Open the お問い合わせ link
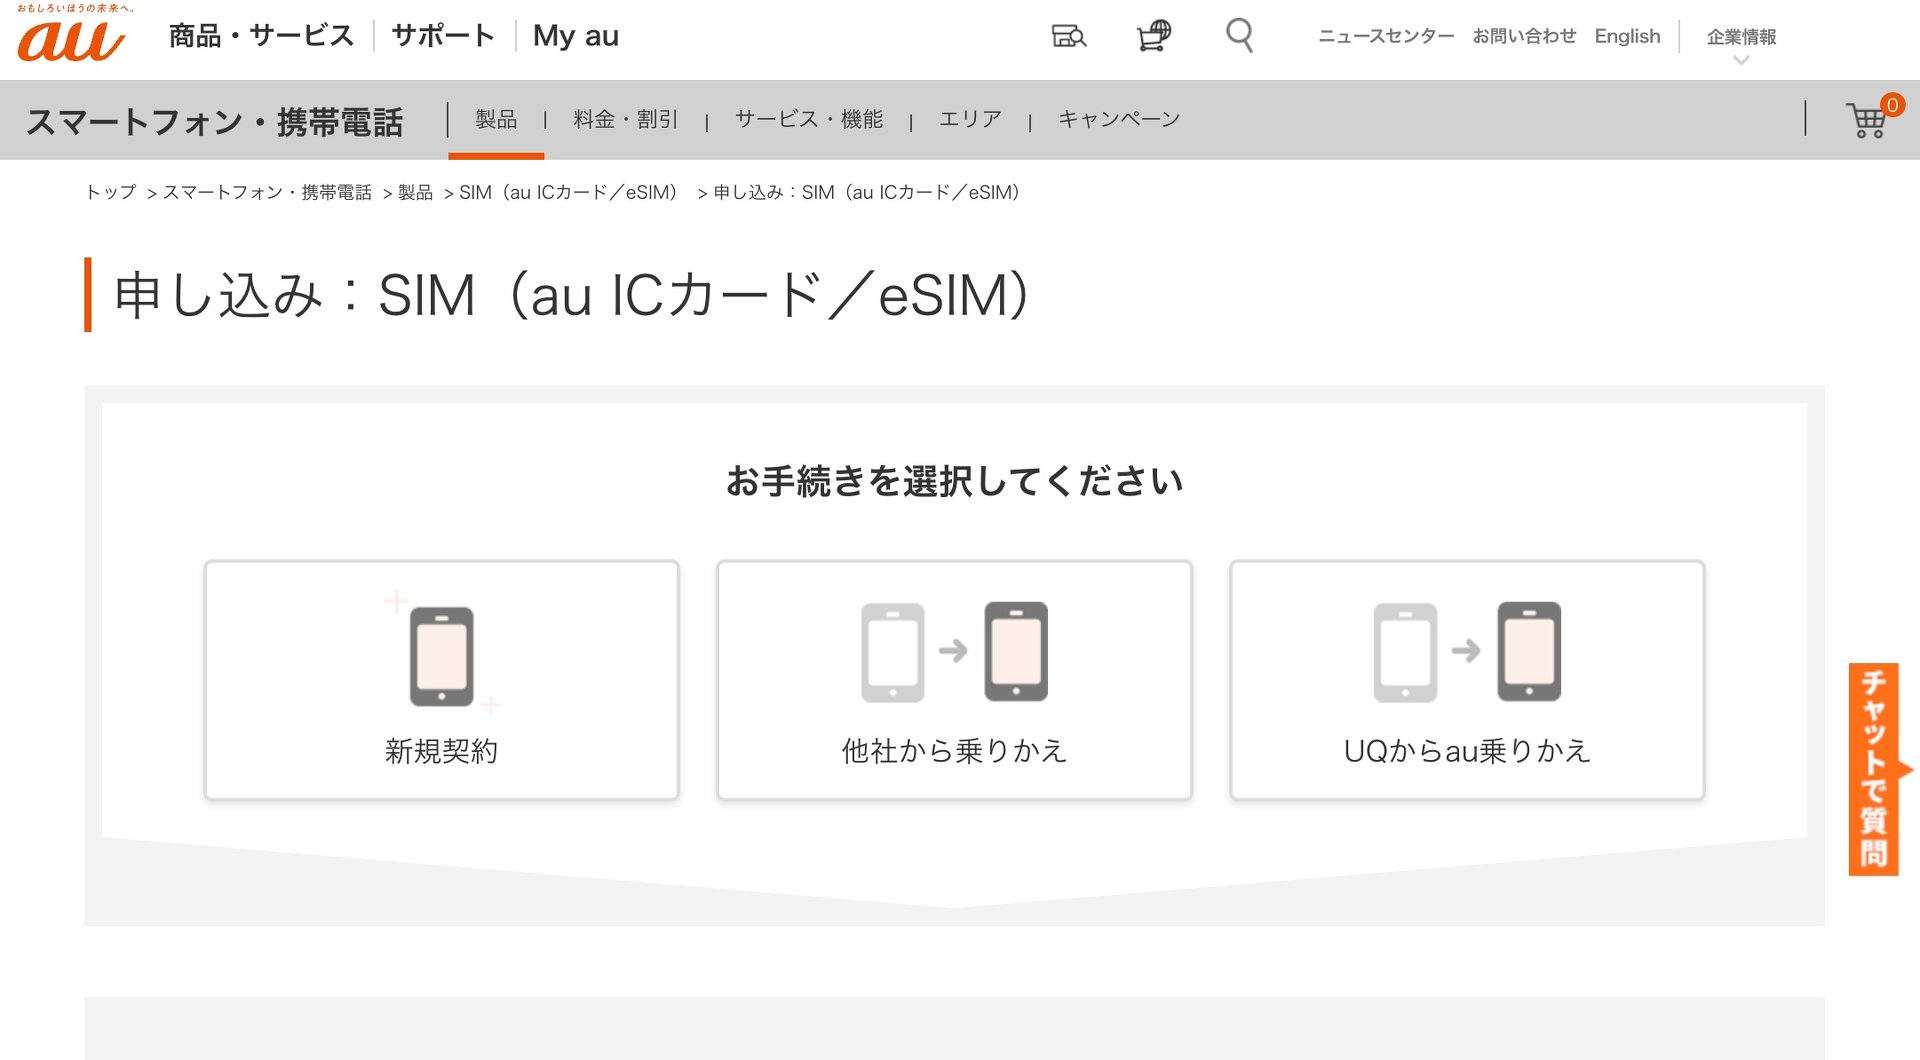1920x1060 pixels. (x=1524, y=36)
